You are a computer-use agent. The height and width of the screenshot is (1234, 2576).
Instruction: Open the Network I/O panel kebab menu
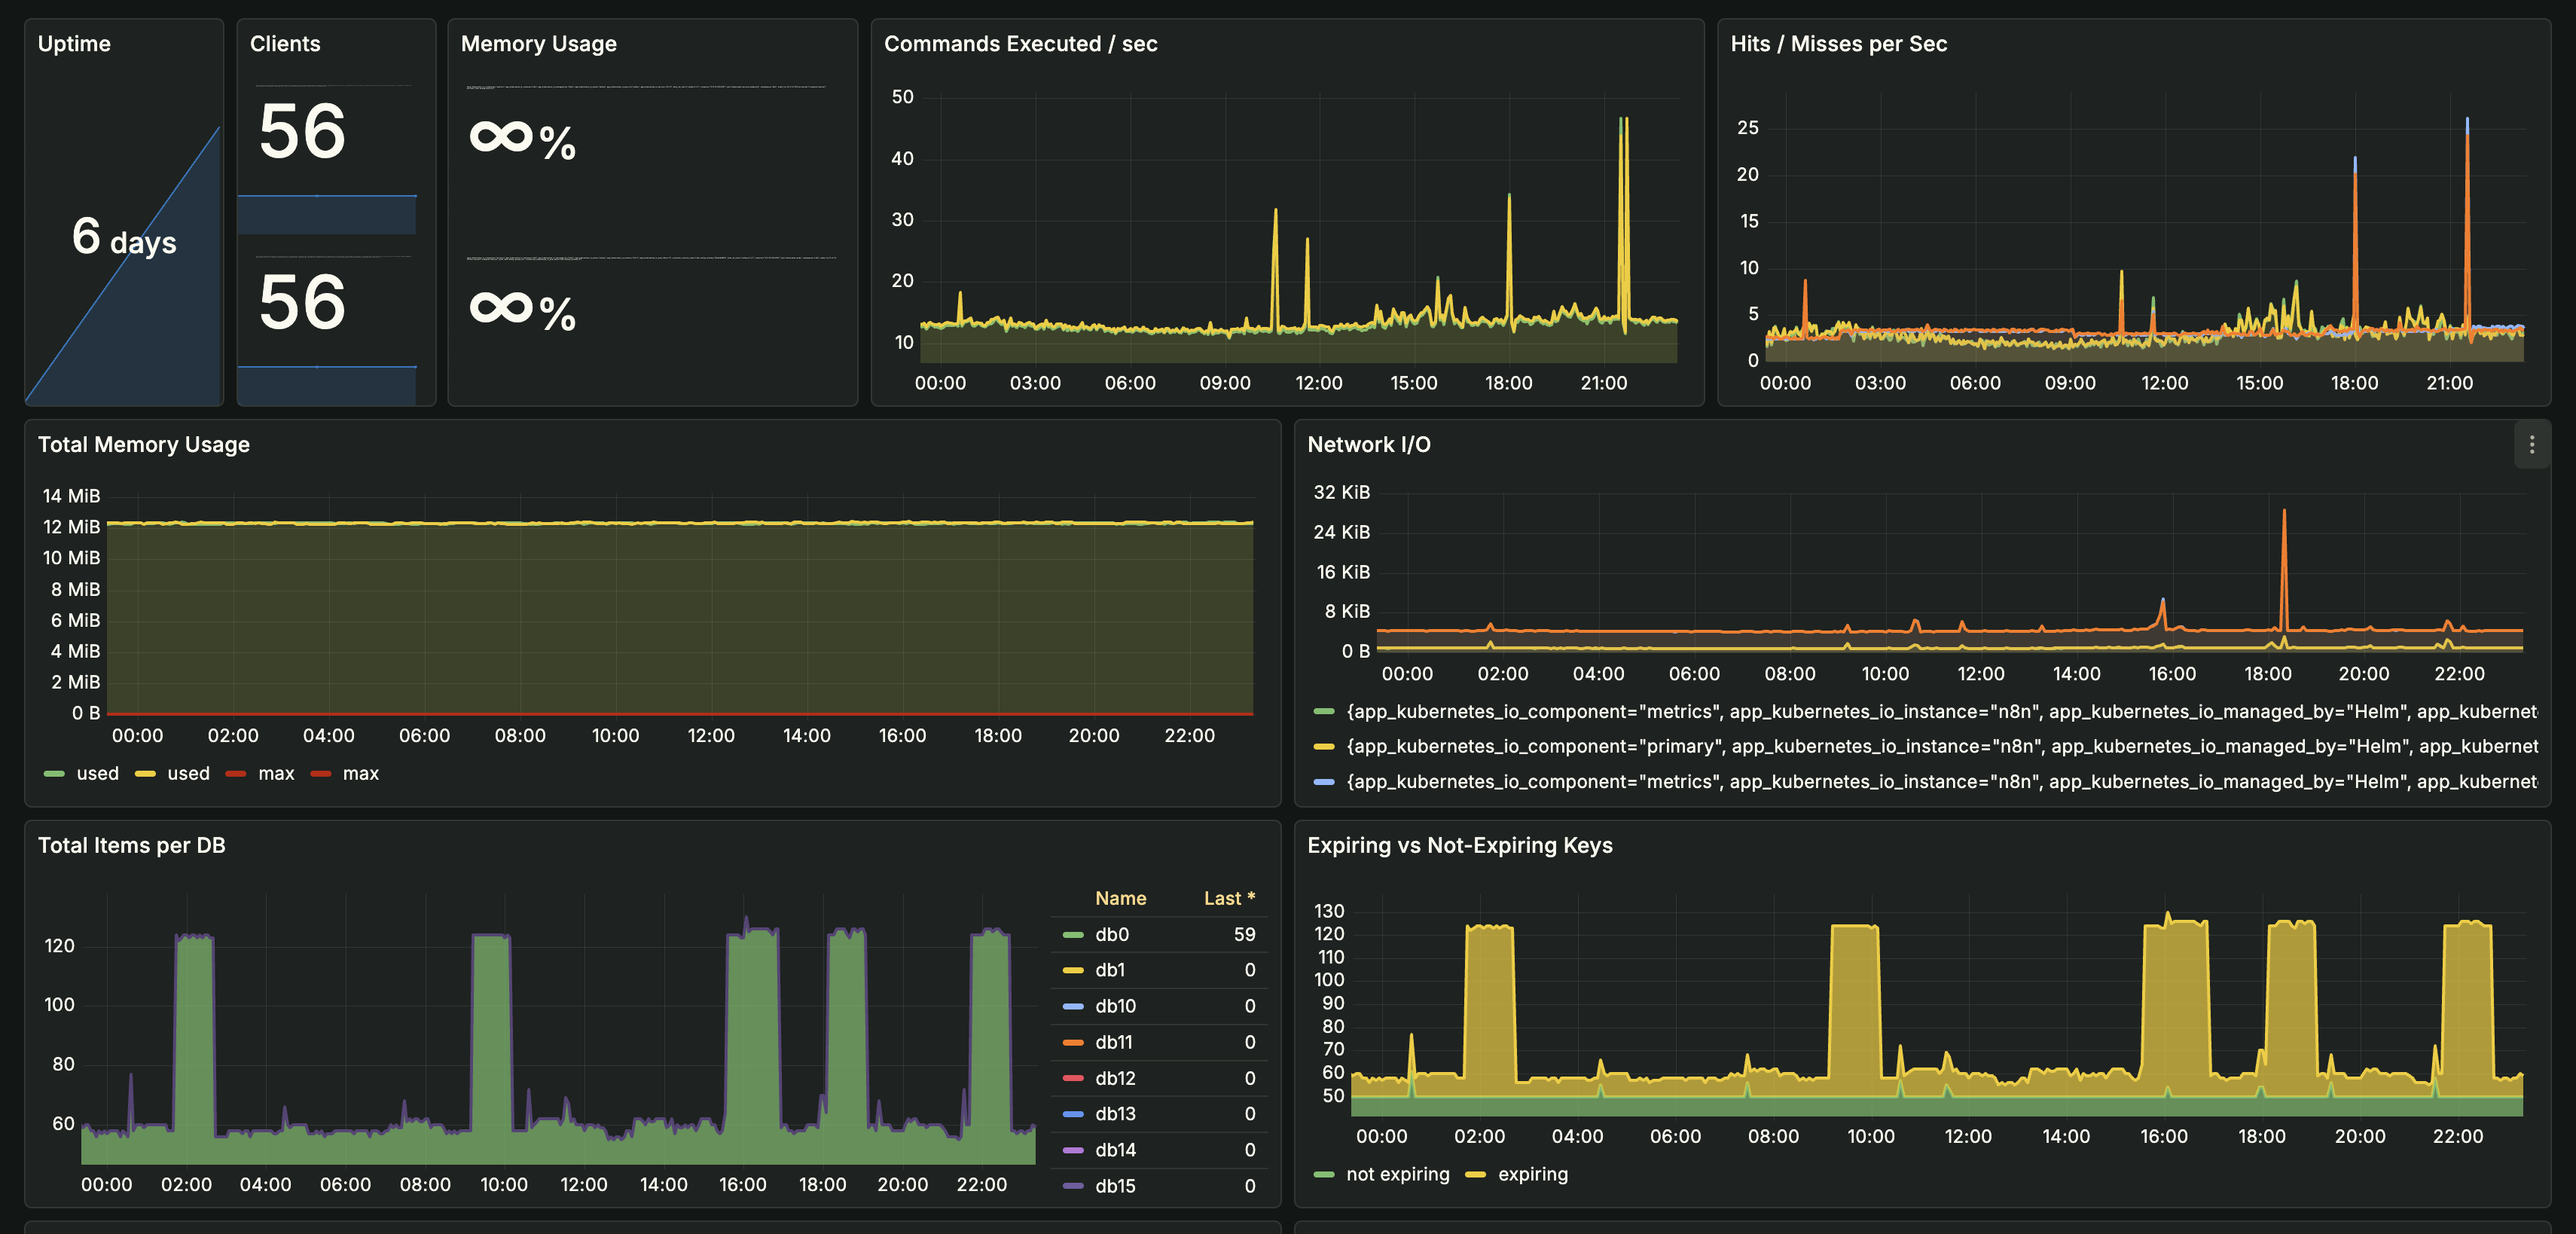click(2534, 446)
